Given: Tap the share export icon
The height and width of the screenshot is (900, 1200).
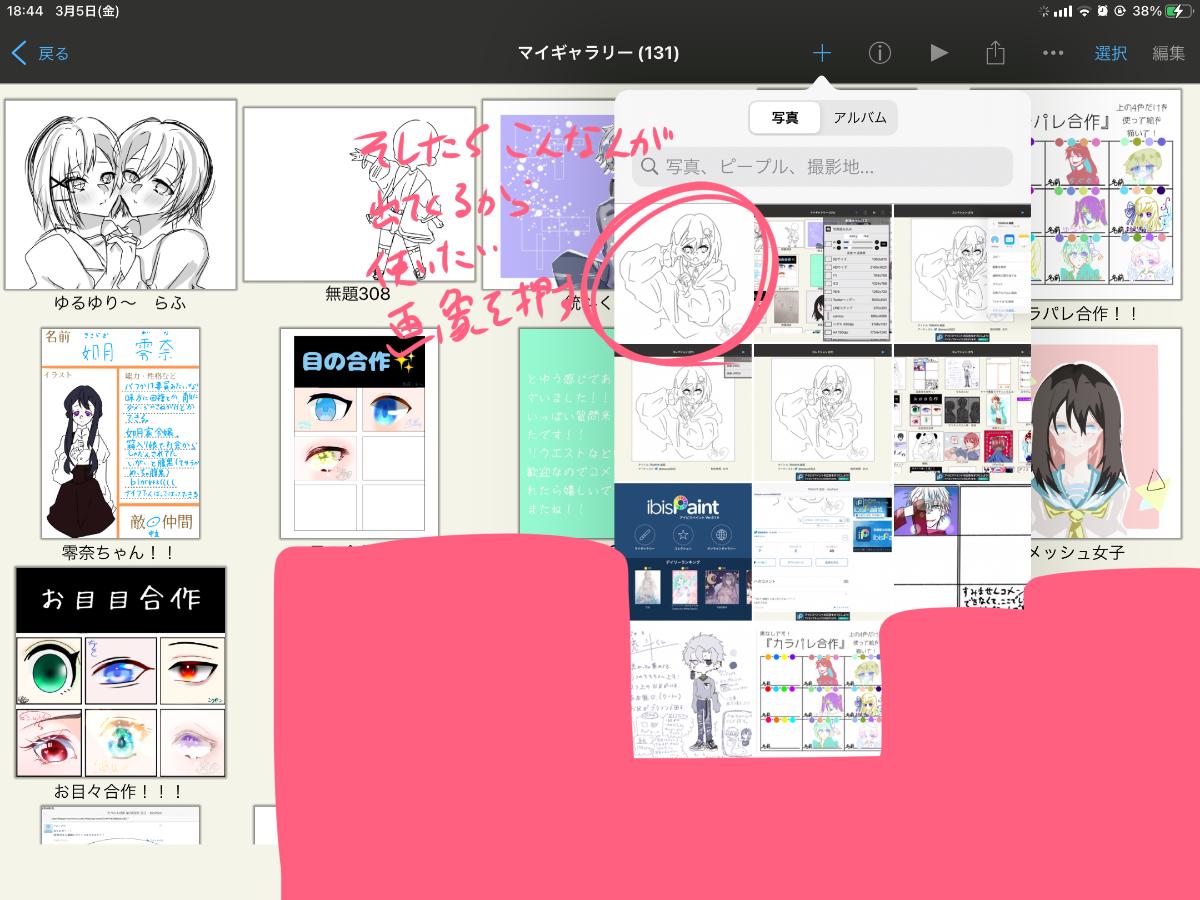Looking at the screenshot, I should click(x=995, y=53).
